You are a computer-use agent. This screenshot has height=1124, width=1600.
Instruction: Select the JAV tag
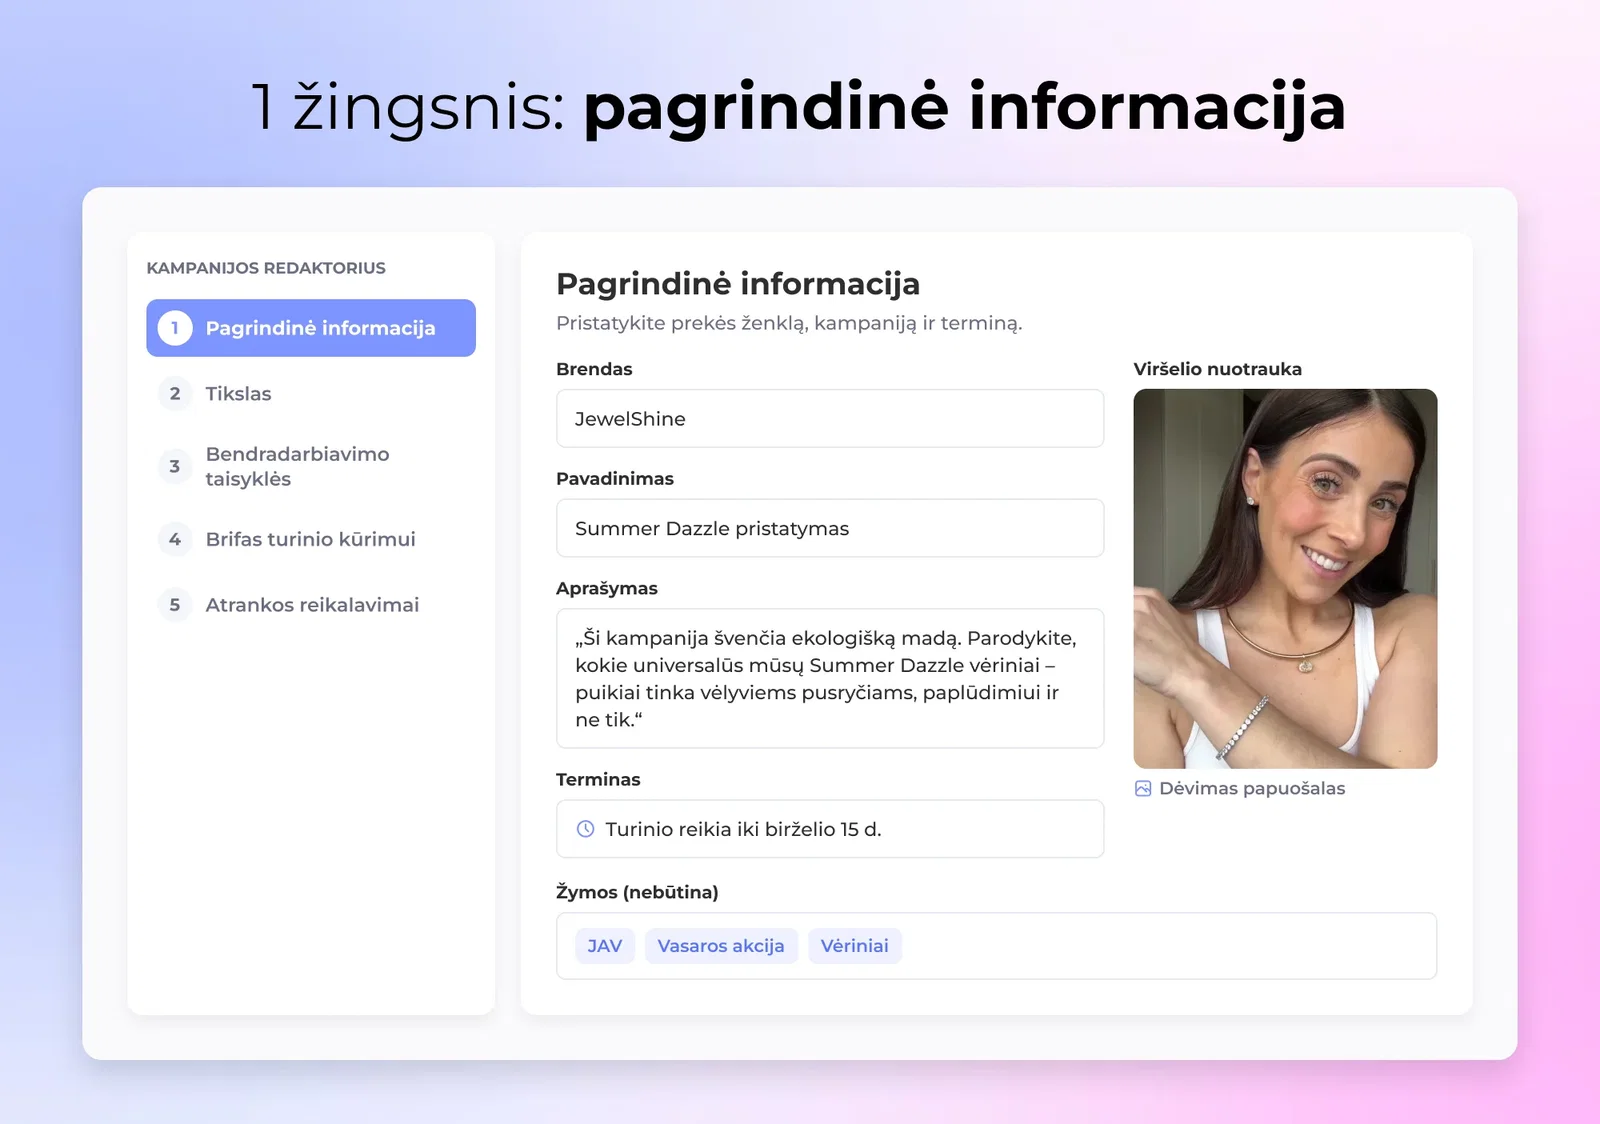pos(605,946)
